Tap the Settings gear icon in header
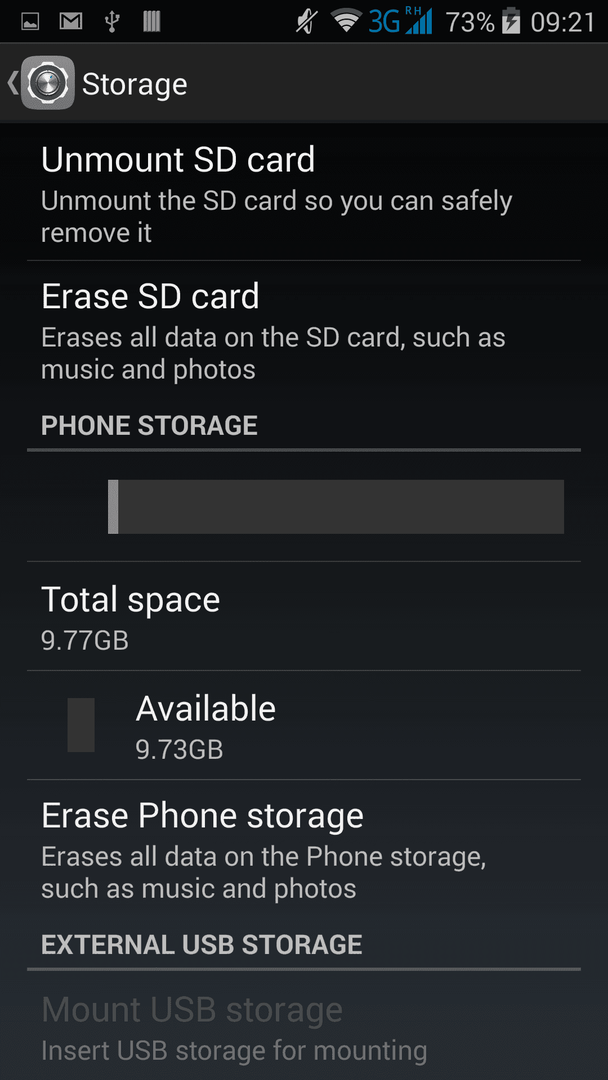This screenshot has height=1080, width=608. tap(48, 83)
